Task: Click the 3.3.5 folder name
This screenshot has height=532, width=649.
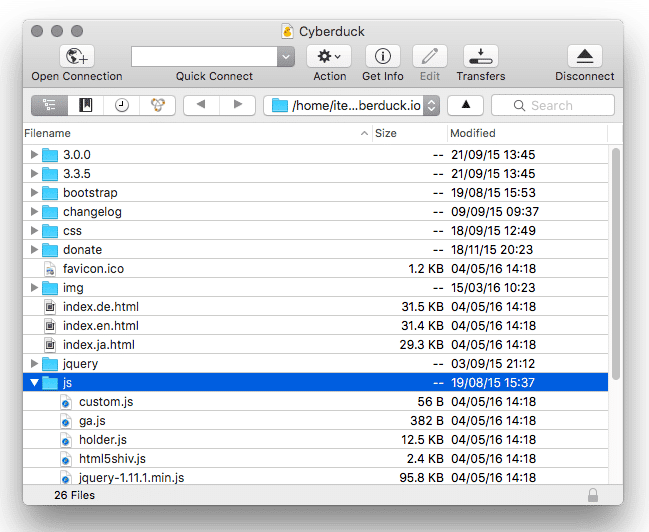Action: click(x=77, y=173)
